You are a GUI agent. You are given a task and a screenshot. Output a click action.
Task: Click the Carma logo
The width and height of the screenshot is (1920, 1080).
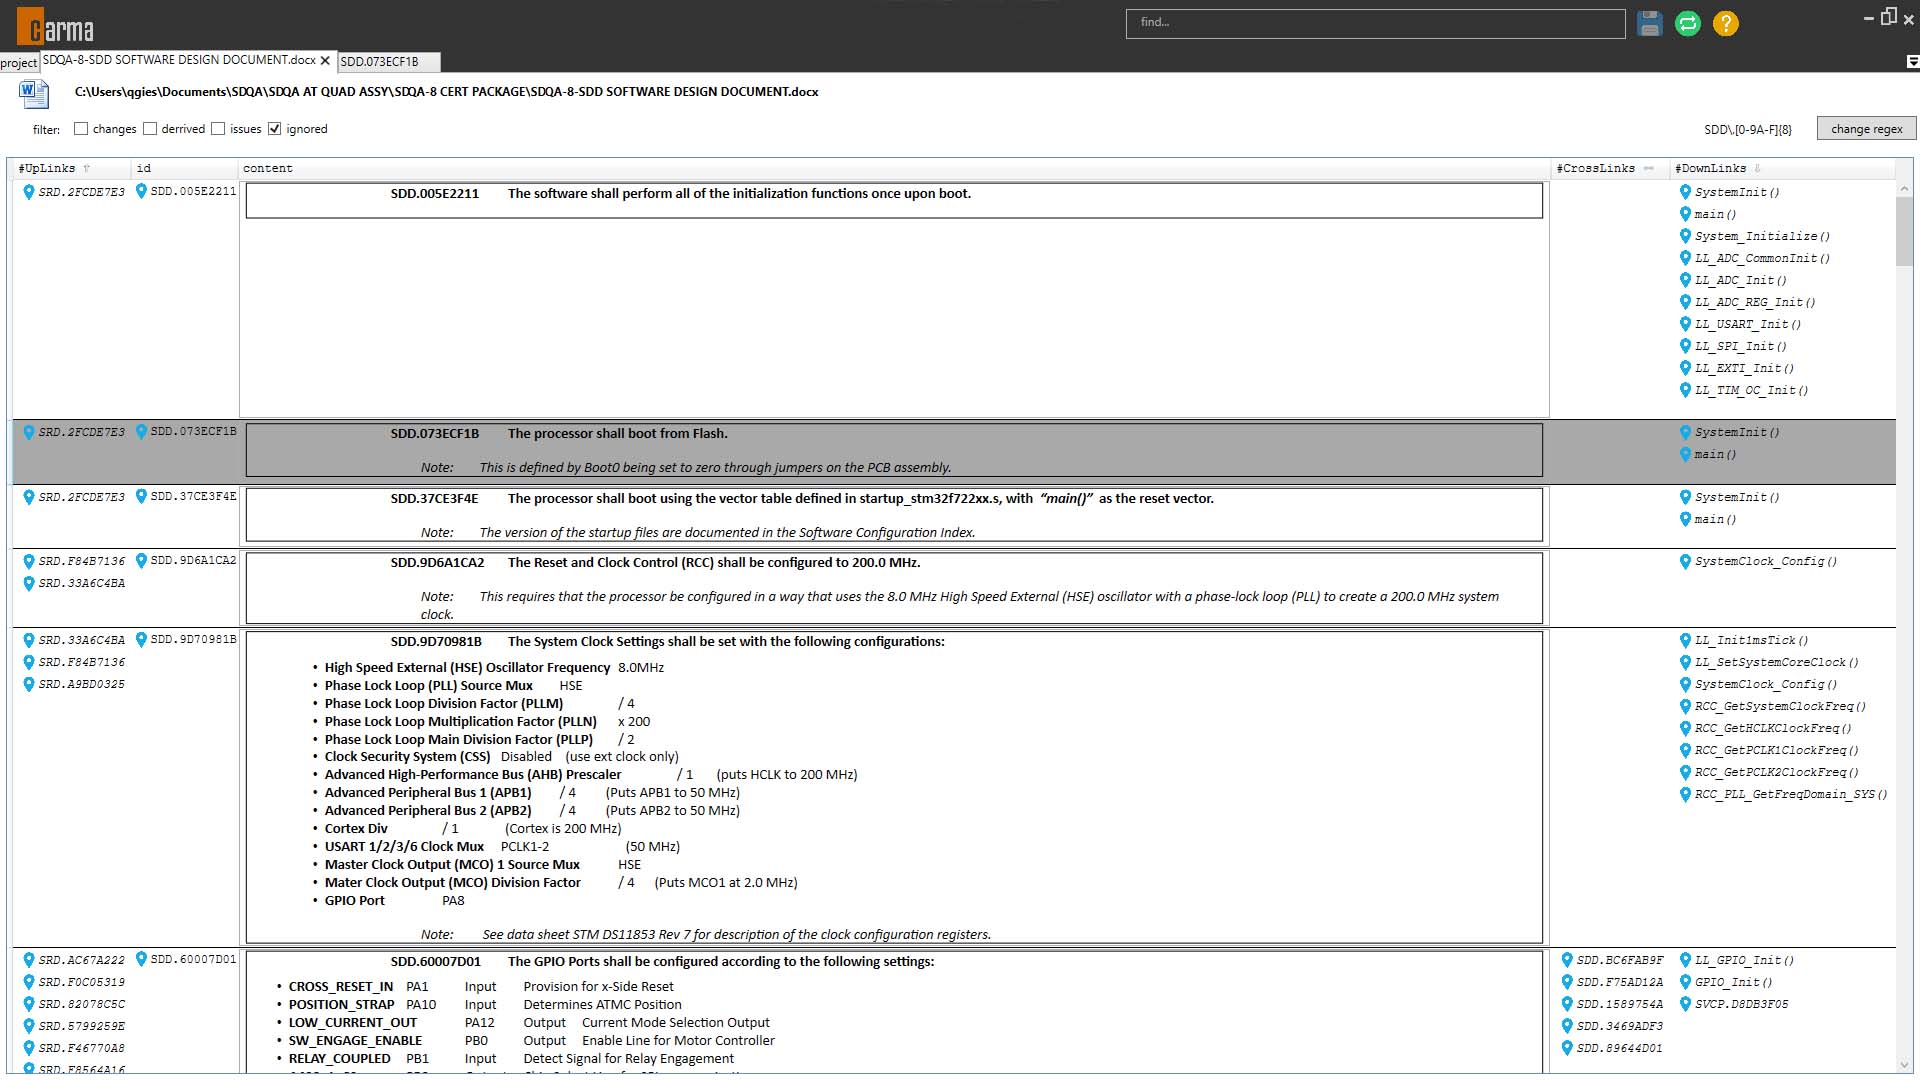(55, 26)
